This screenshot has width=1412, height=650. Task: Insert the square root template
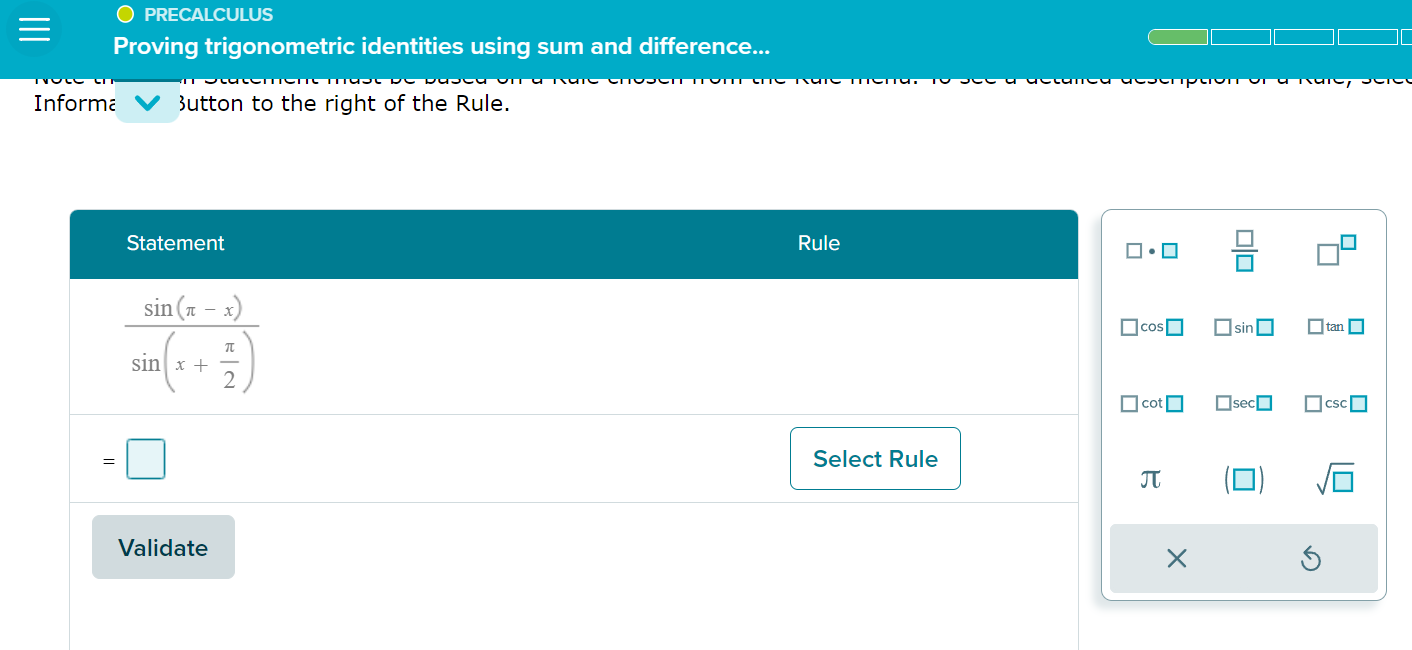coord(1335,479)
